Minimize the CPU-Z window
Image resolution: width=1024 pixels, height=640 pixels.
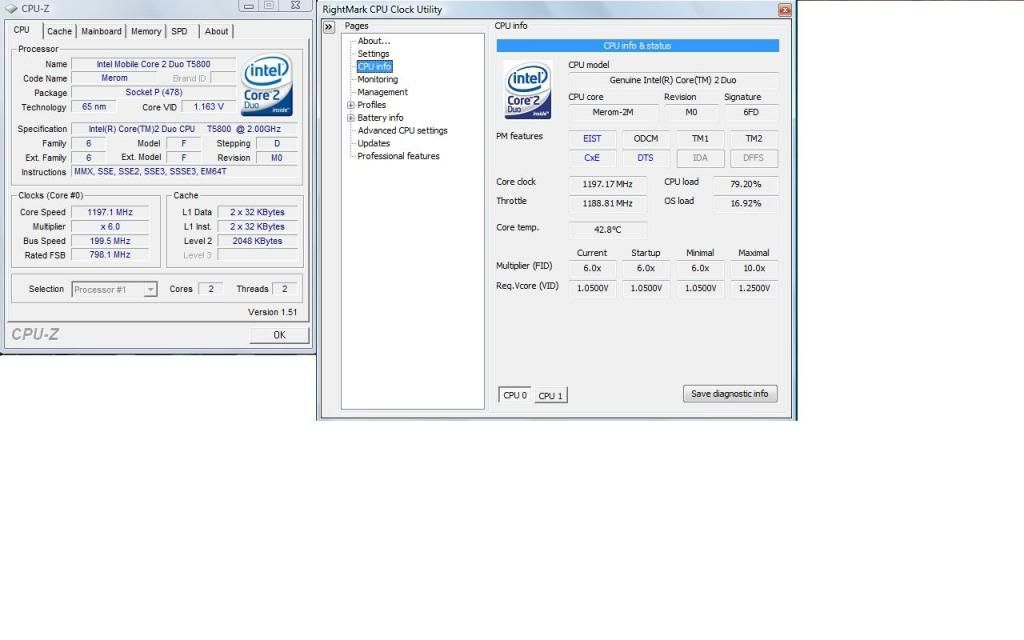[x=248, y=6]
